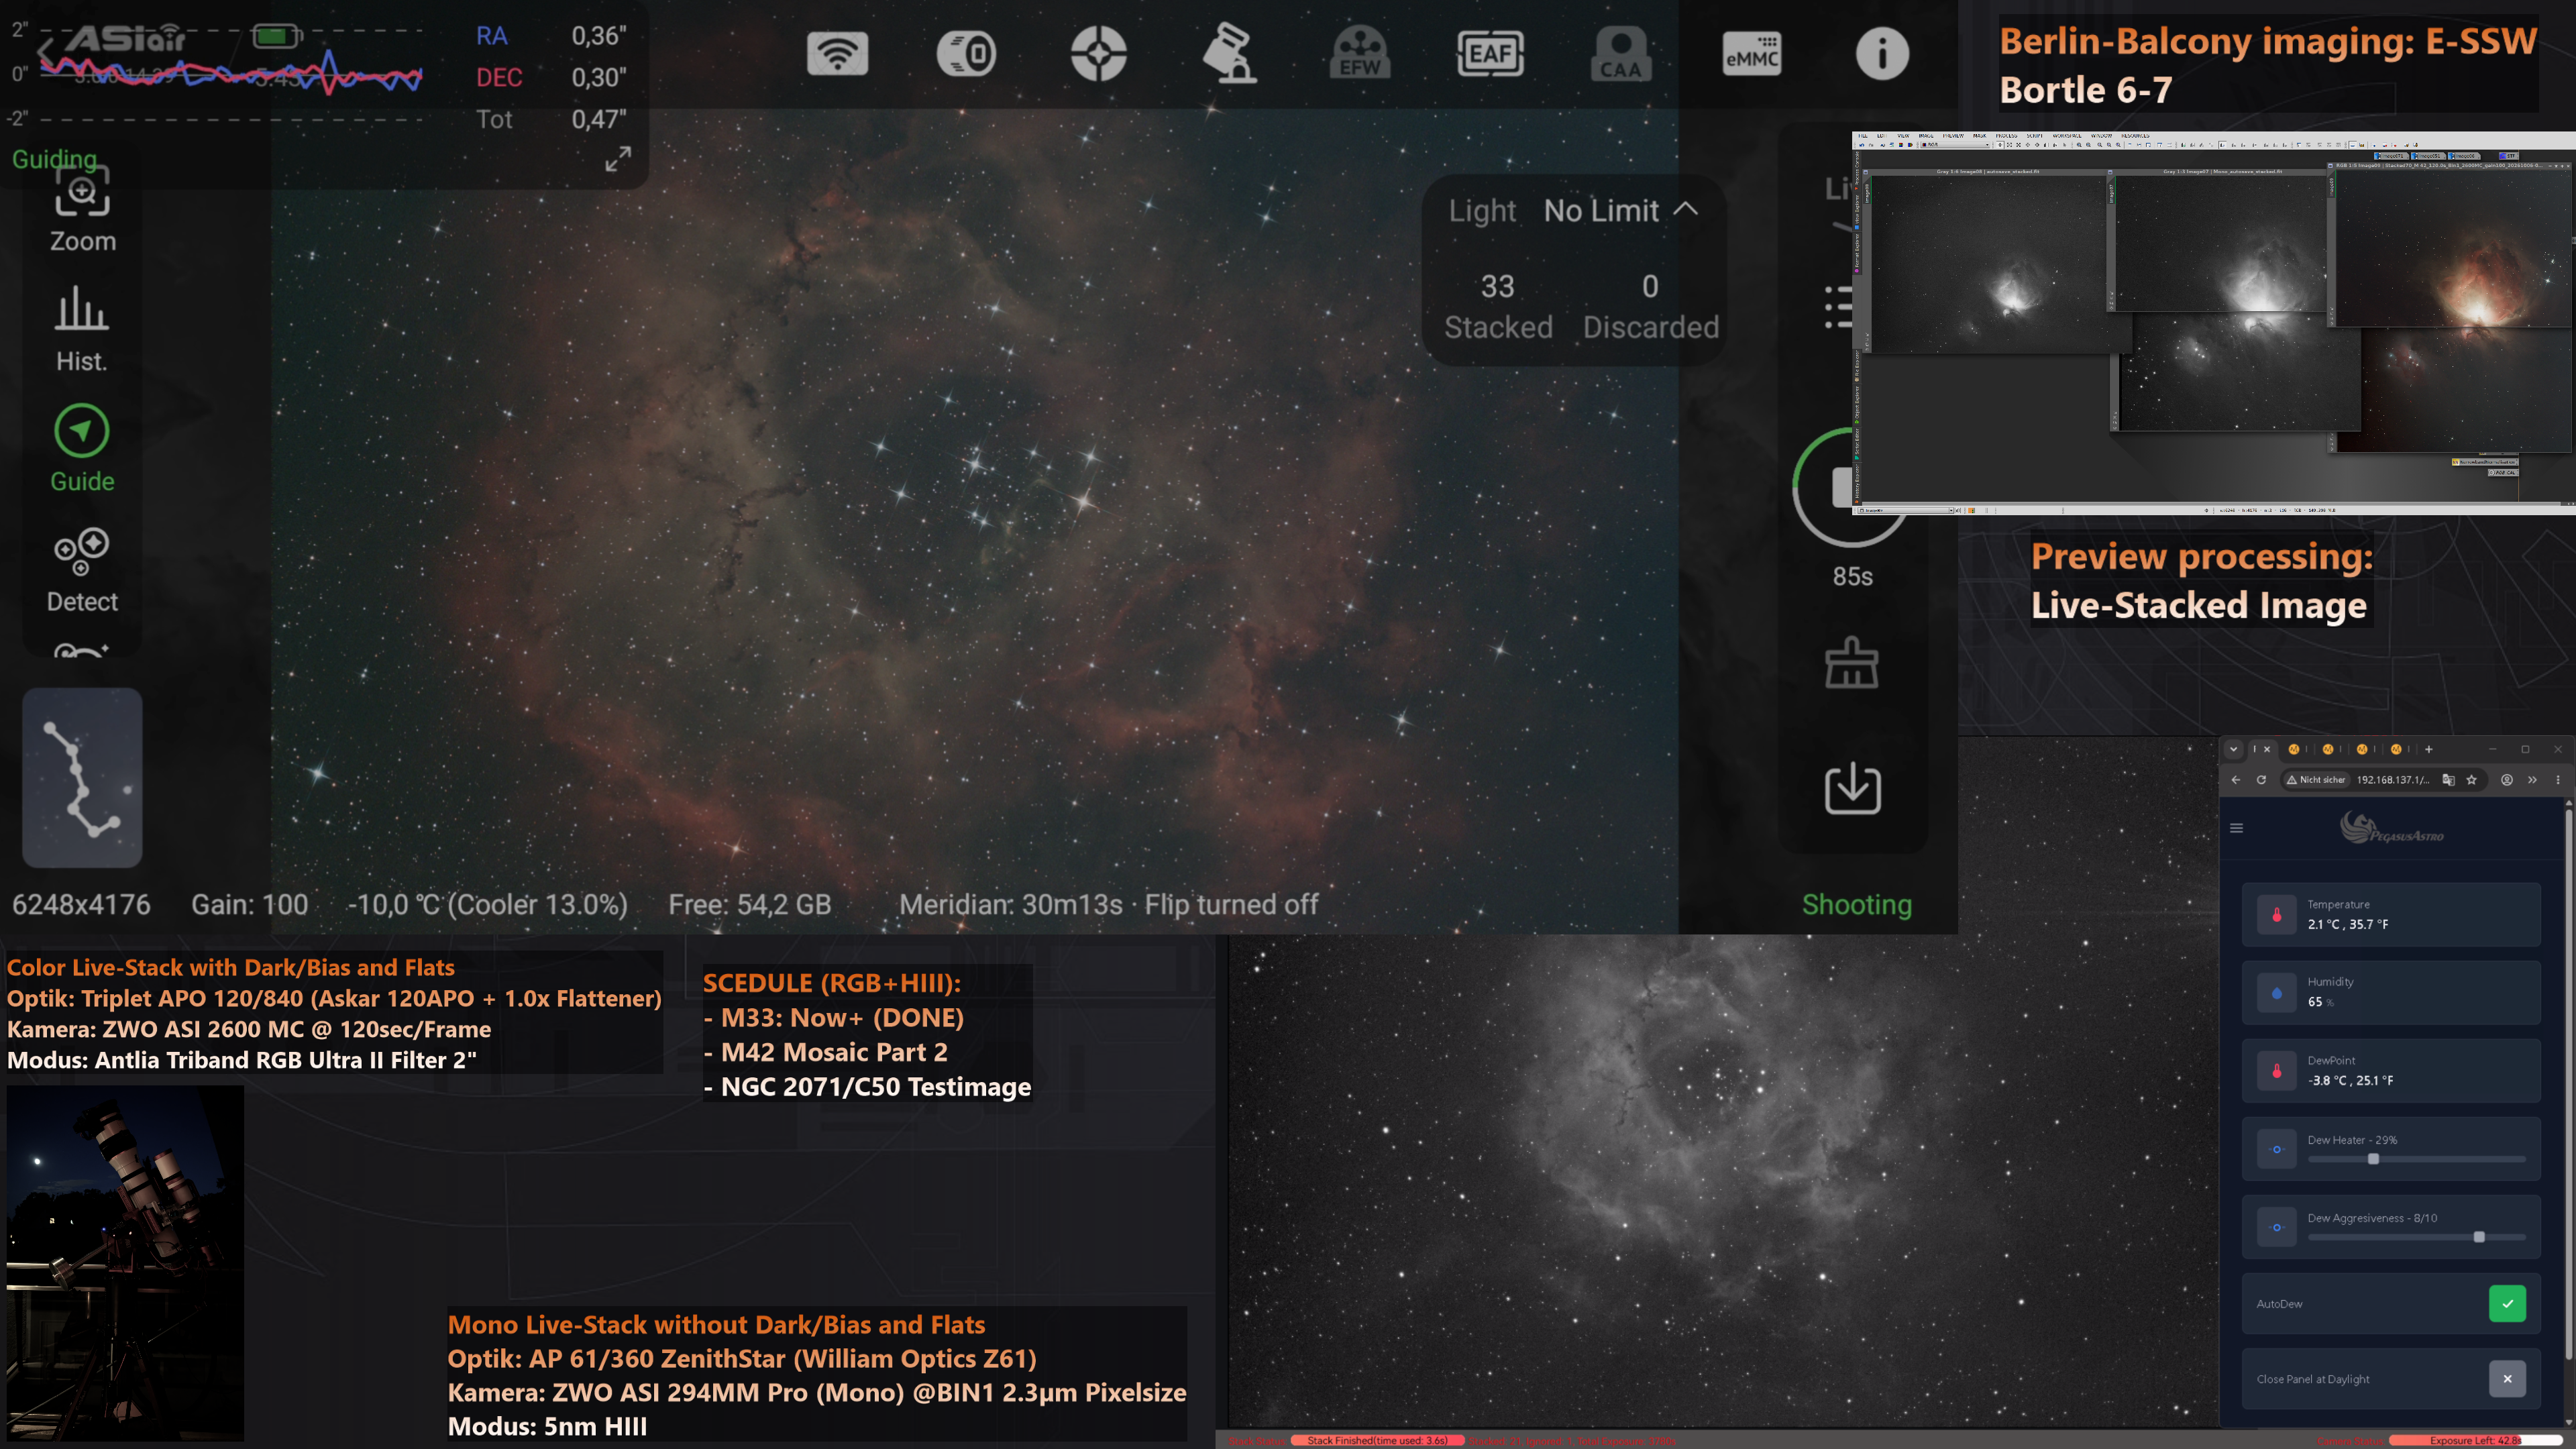Open the CAA rotator icon

coord(1621,53)
